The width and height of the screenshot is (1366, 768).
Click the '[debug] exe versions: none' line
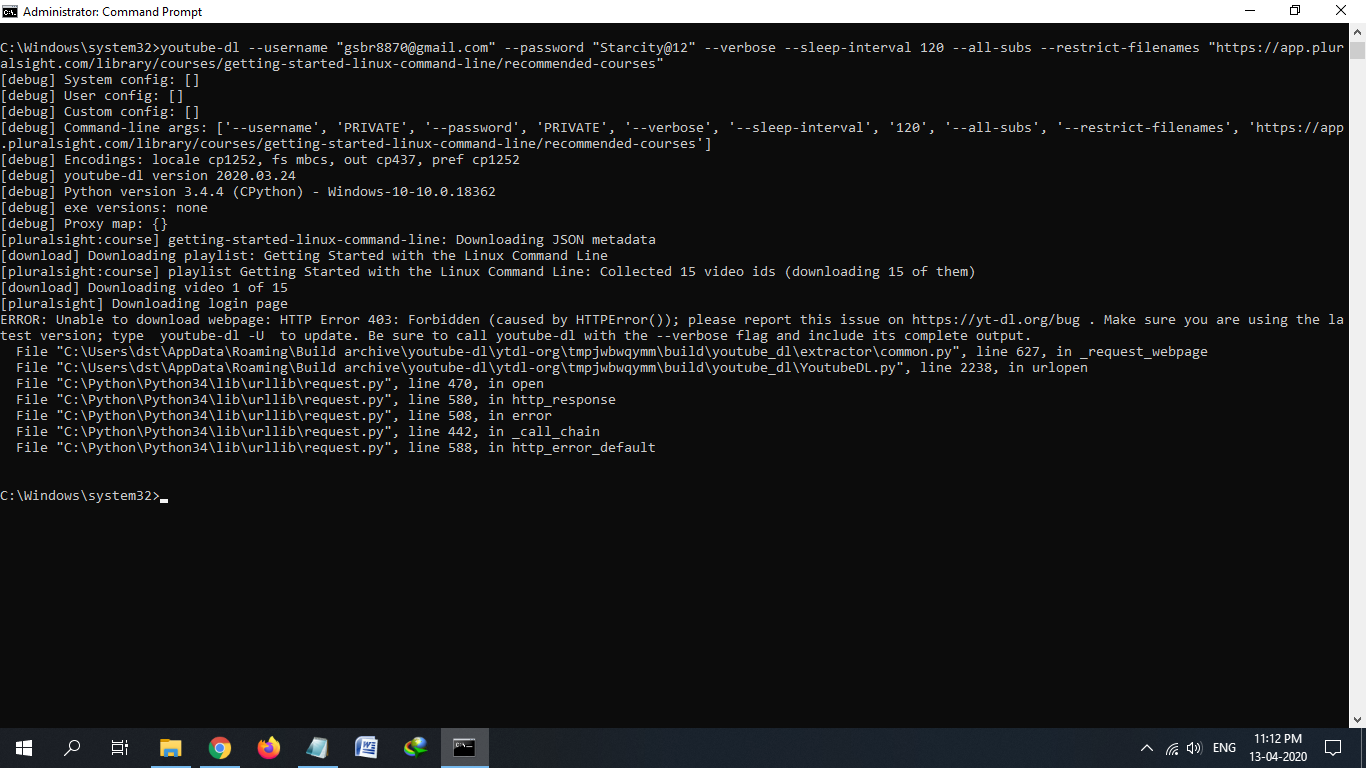104,208
